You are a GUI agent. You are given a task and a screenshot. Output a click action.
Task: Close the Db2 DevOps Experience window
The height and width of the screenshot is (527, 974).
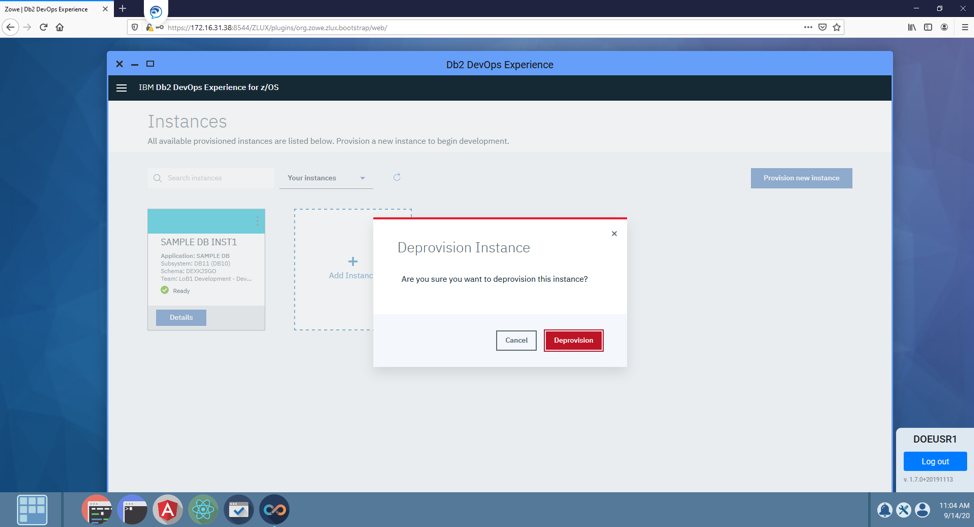tap(119, 64)
